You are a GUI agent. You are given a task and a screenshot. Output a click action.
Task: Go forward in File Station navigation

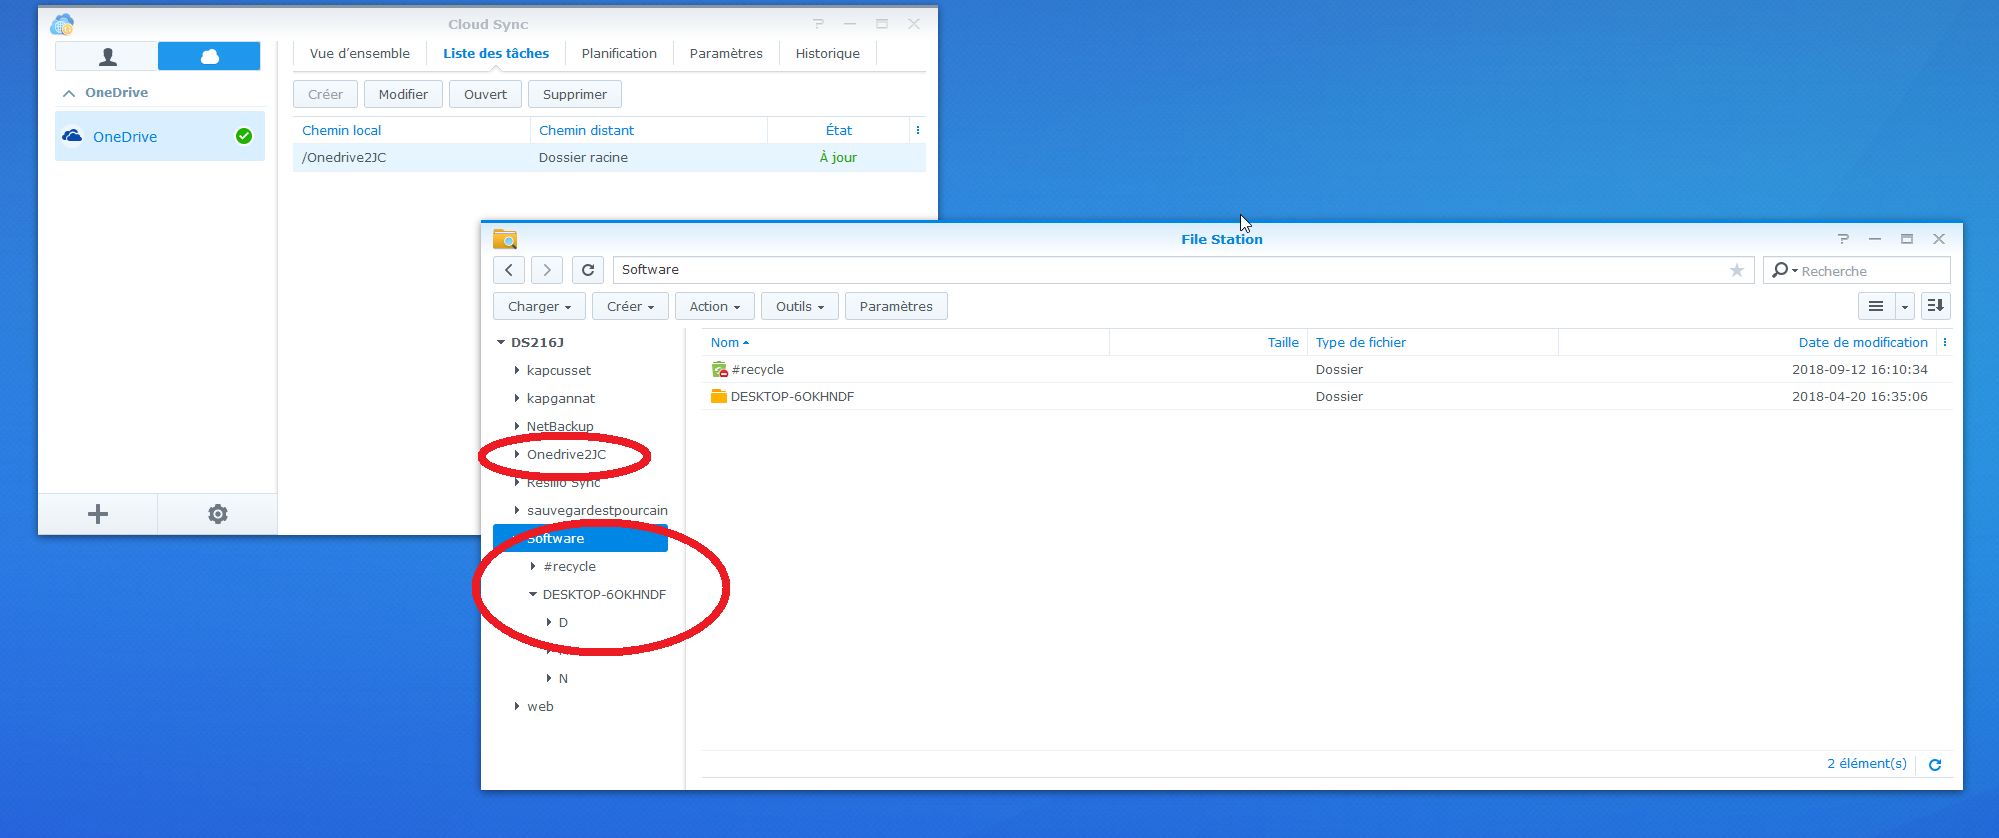coord(547,270)
